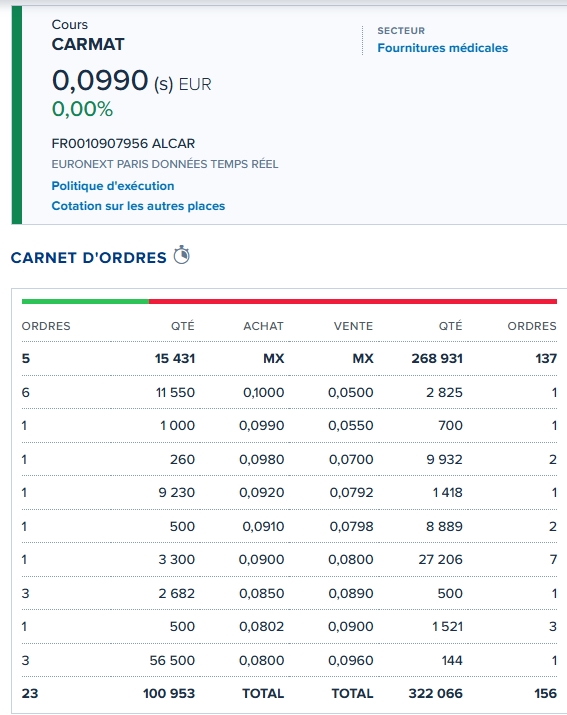Select buy quantity 11 550
This screenshot has width=567, height=715.
175,392
